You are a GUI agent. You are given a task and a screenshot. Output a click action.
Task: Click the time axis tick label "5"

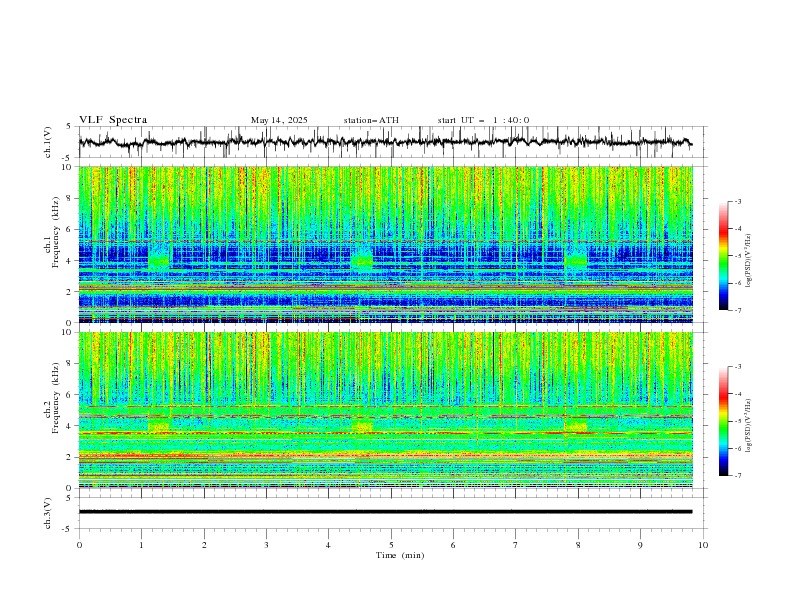click(391, 545)
